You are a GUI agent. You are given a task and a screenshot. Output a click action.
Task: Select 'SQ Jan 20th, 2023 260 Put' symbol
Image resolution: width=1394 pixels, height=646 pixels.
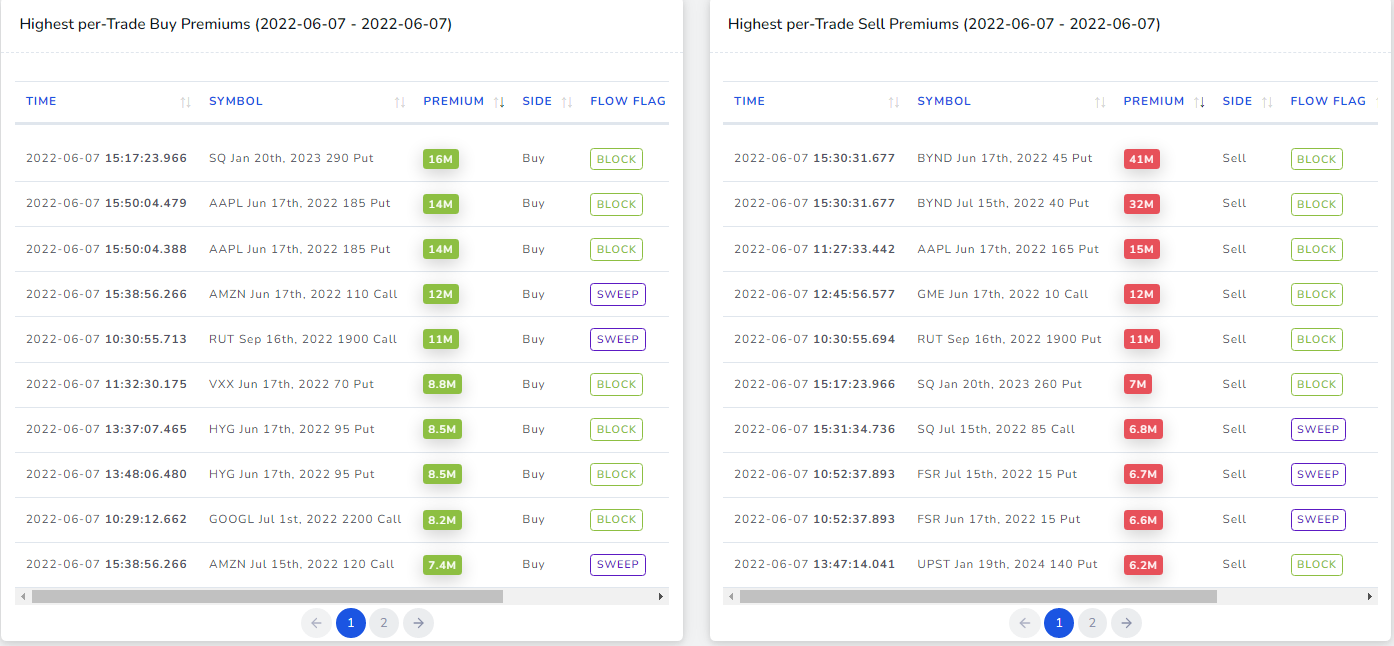coord(999,384)
